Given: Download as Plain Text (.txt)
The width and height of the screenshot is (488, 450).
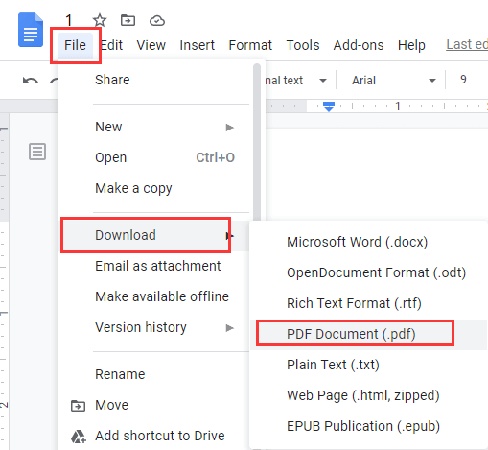Looking at the screenshot, I should point(368,365).
